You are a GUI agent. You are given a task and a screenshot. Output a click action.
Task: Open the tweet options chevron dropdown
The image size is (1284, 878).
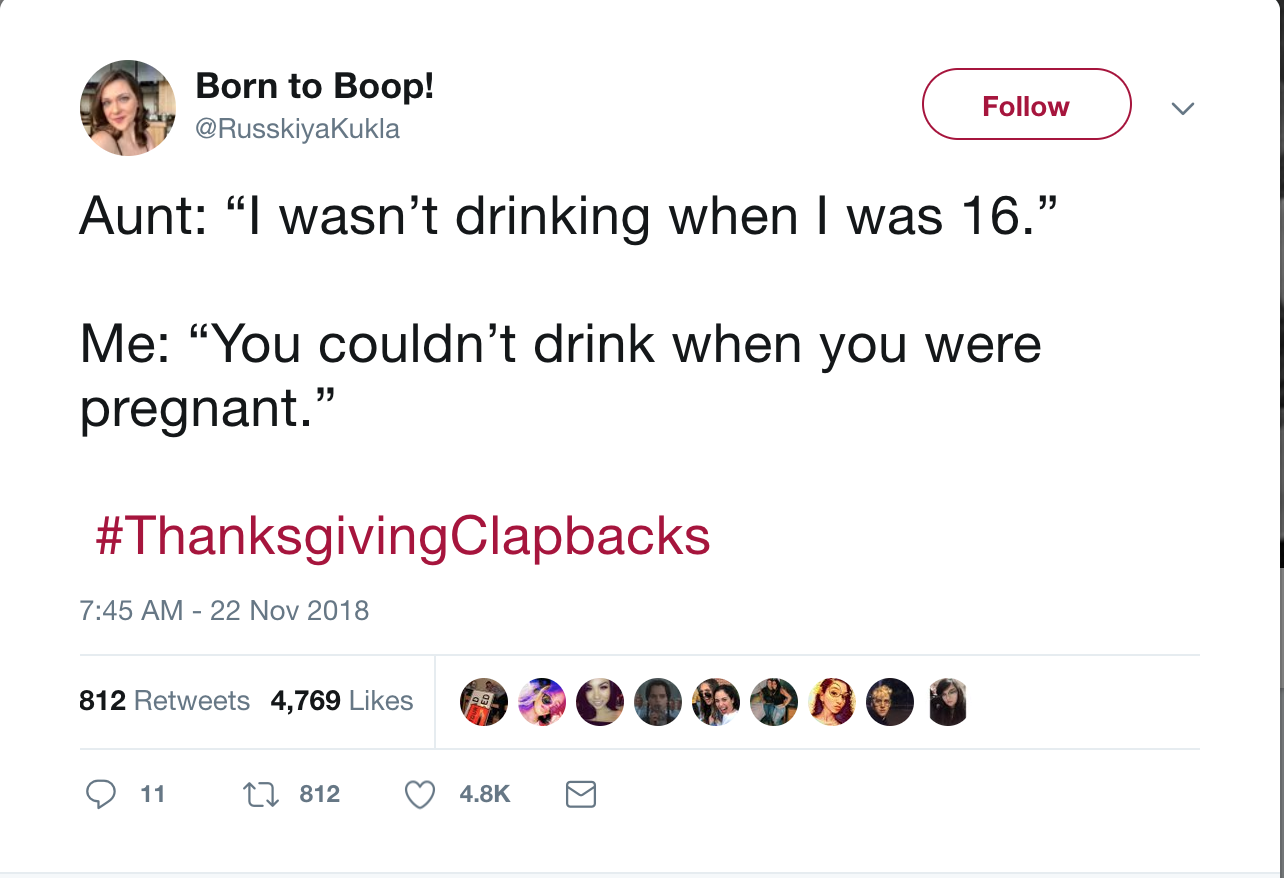pyautogui.click(x=1182, y=106)
